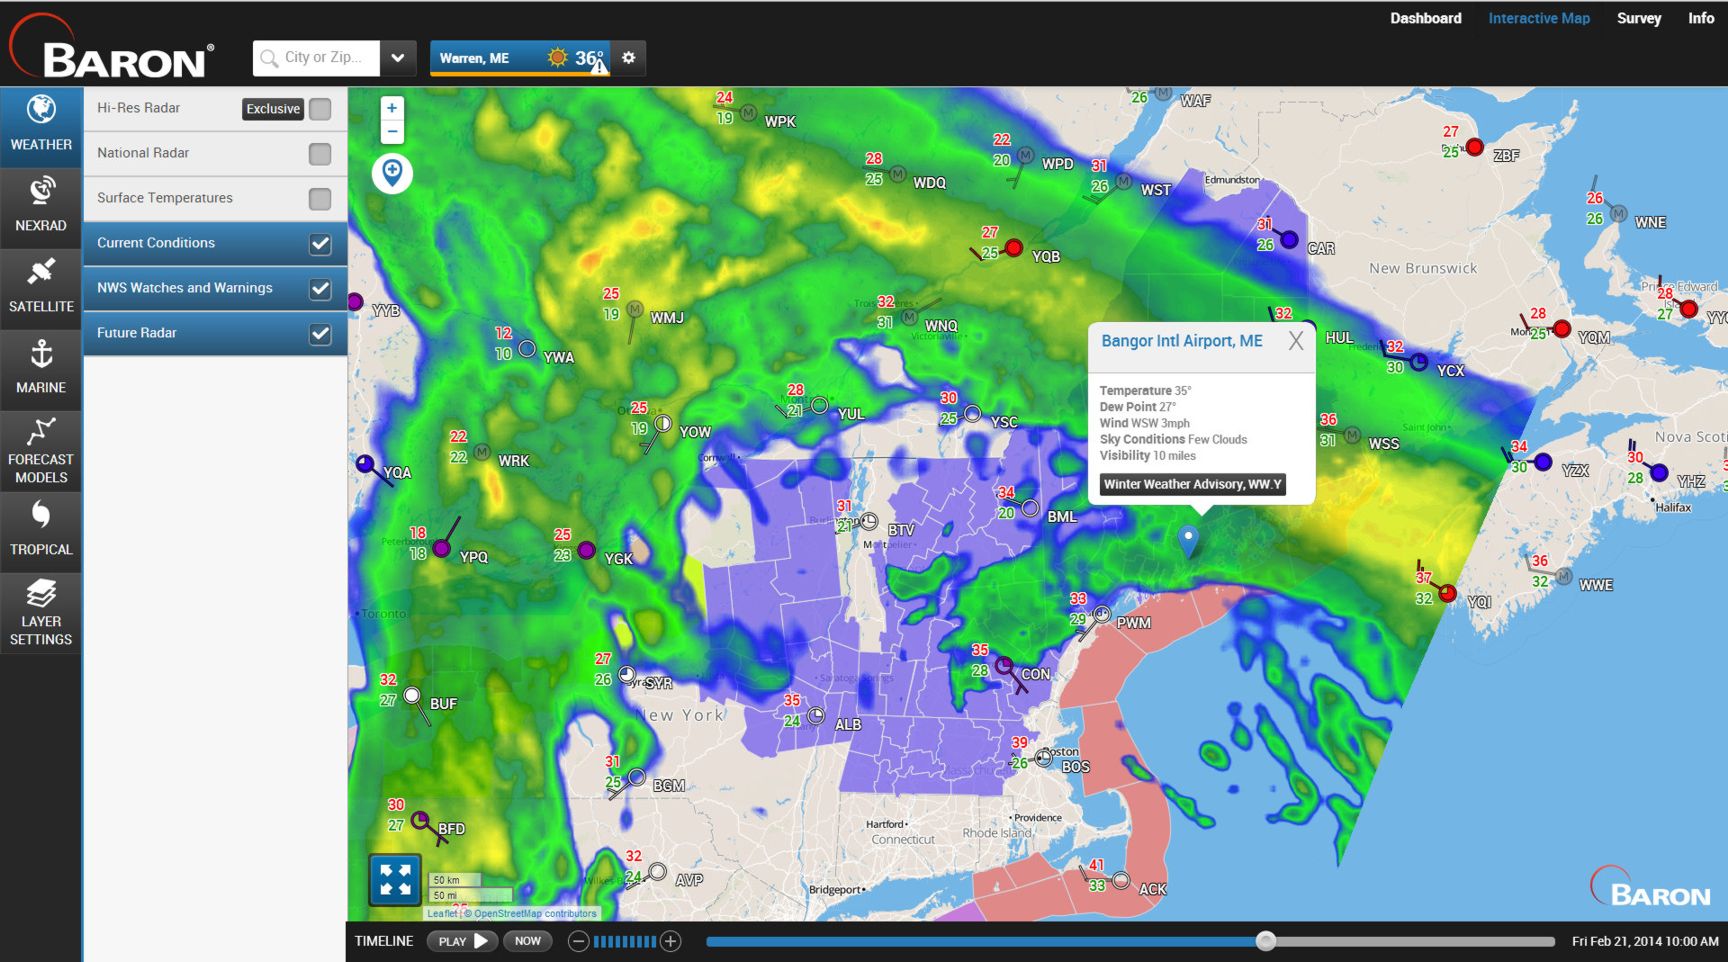Select the Warren, ME location tile
Screen dimensions: 1728x962
tap(520, 58)
